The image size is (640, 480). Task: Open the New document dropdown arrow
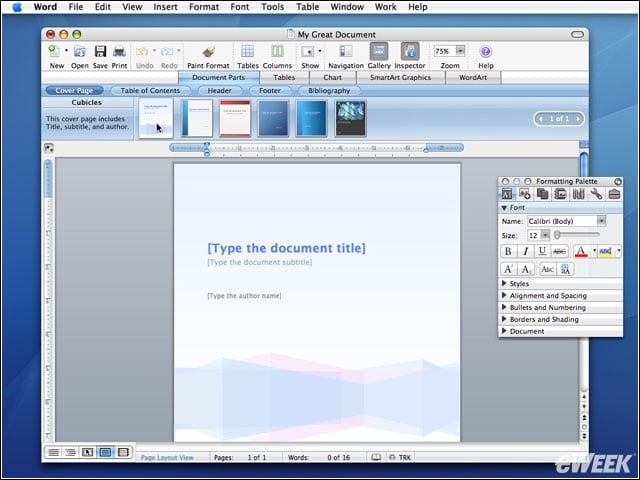66,51
